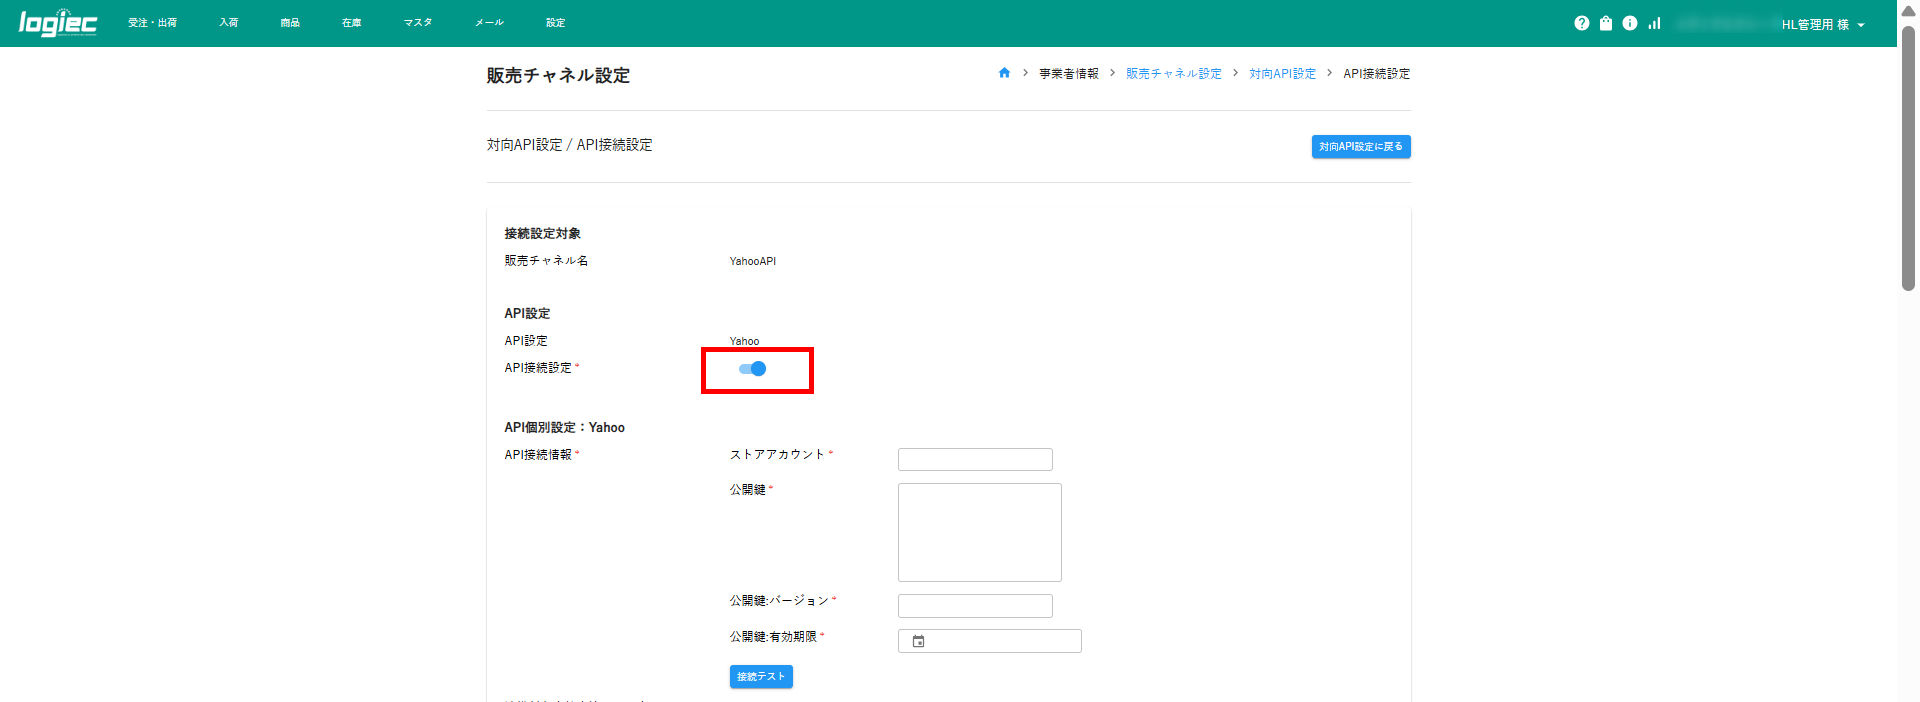Click the logiec logo
This screenshot has width=1920, height=702.
57,22
